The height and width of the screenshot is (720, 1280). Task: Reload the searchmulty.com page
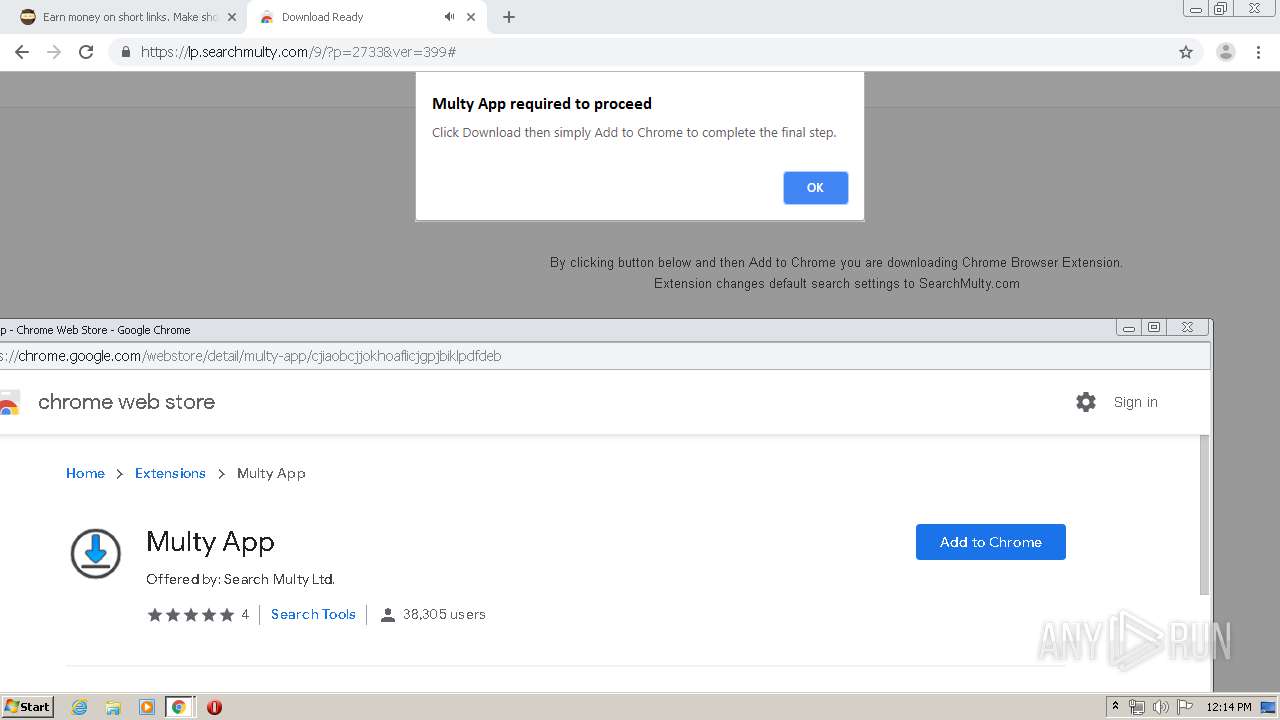pos(86,52)
